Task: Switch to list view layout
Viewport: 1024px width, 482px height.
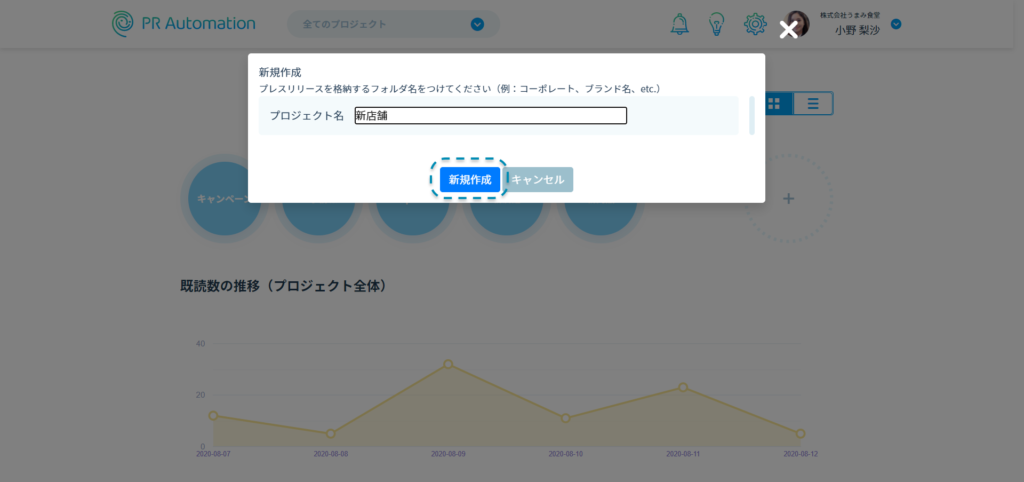Action: pos(813,103)
